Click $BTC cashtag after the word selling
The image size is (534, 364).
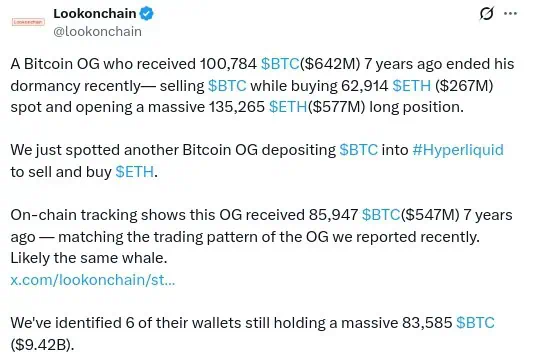tap(227, 86)
